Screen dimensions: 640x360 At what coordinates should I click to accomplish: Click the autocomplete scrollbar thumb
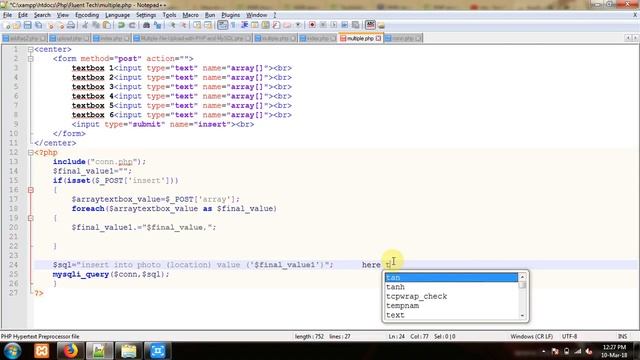click(x=522, y=285)
